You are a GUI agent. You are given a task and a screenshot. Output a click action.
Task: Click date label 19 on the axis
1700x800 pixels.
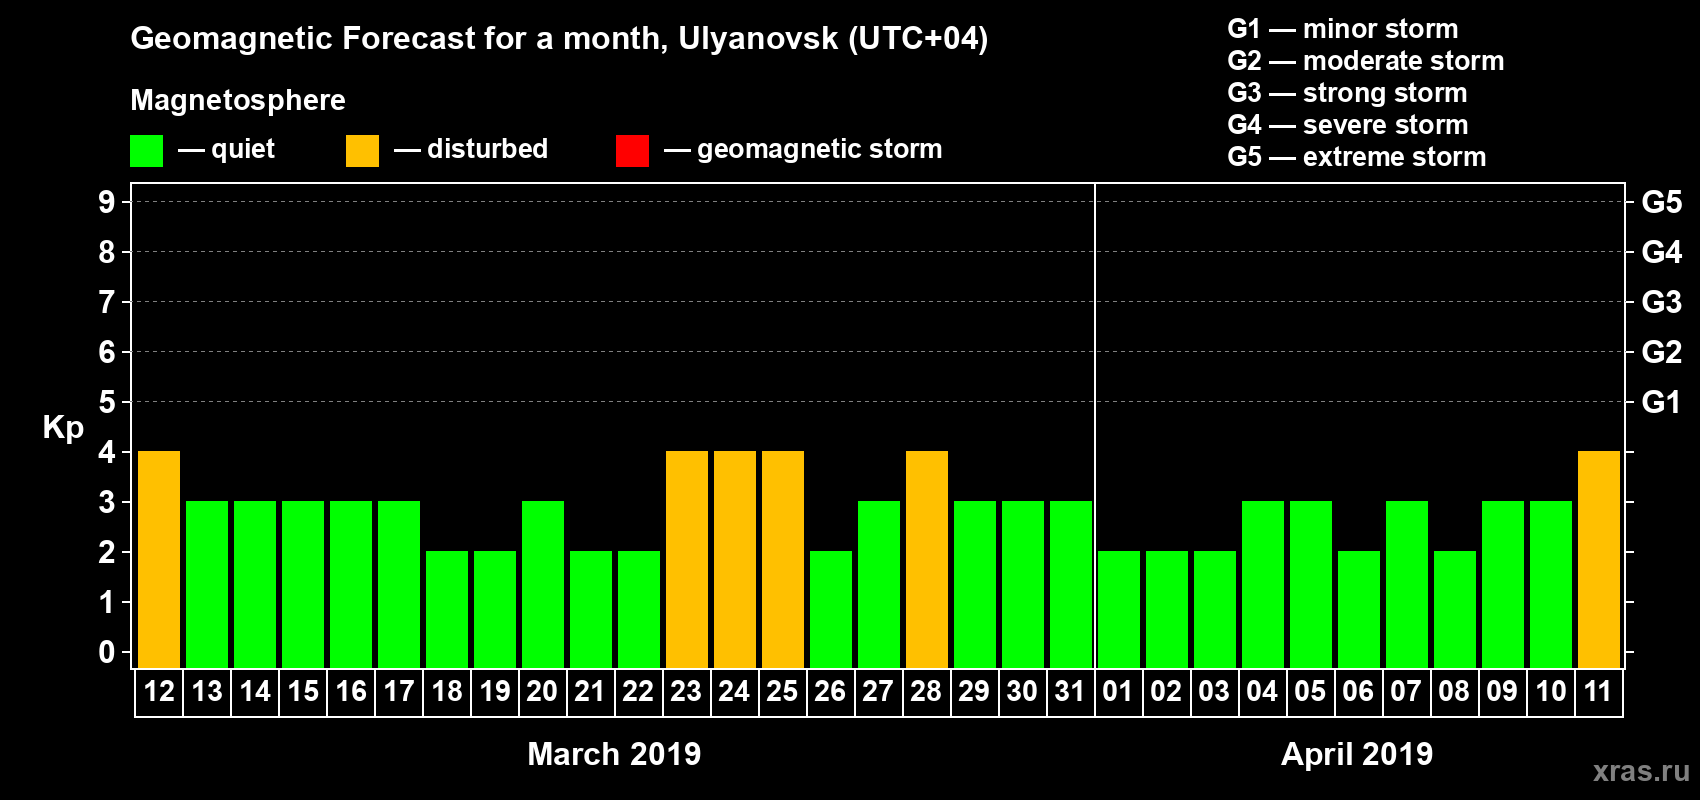495,692
